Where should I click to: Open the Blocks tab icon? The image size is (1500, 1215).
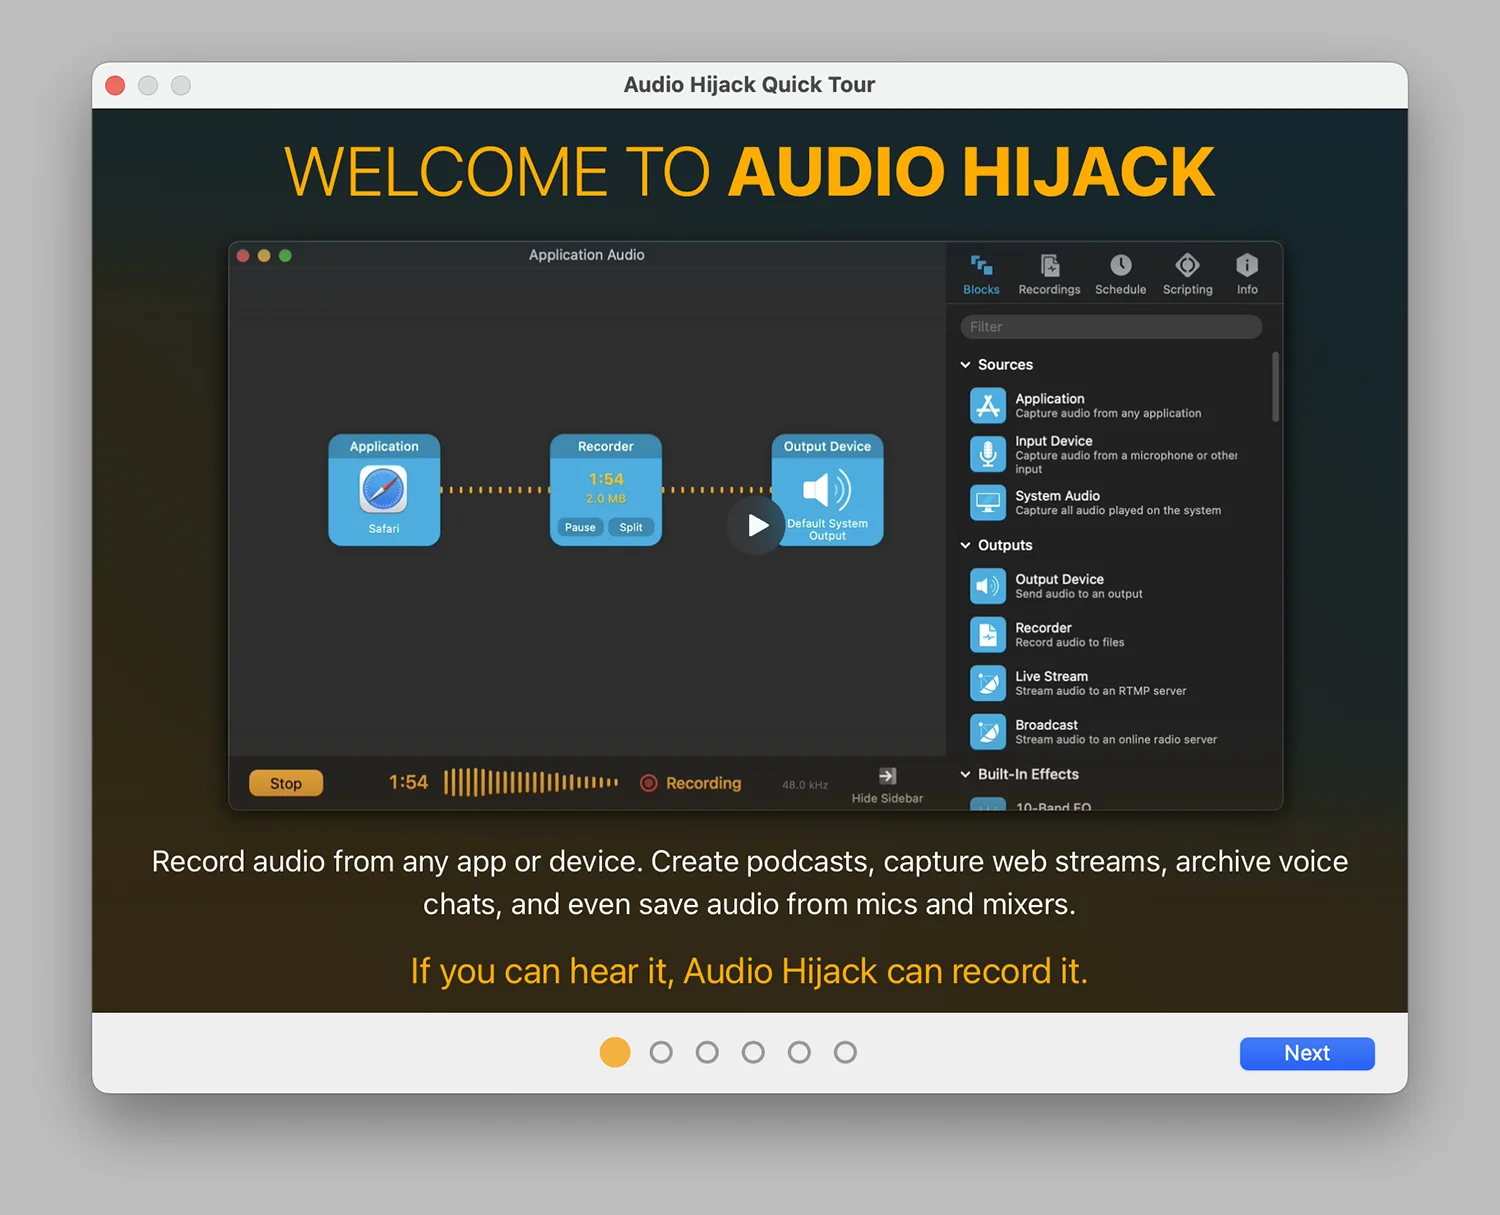[981, 265]
